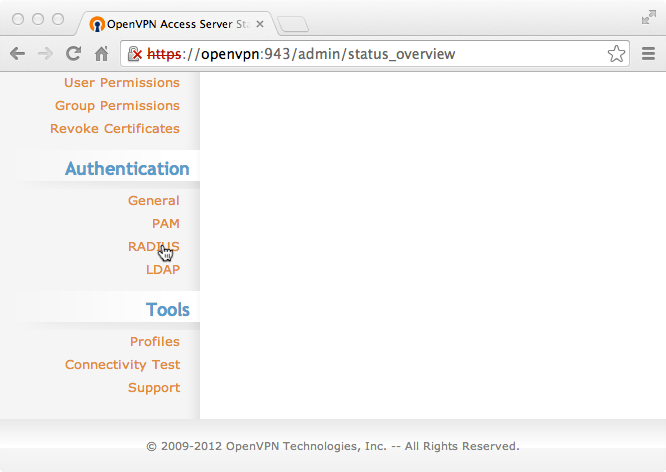Click the browser forward arrow
666x472 pixels.
coord(45,54)
